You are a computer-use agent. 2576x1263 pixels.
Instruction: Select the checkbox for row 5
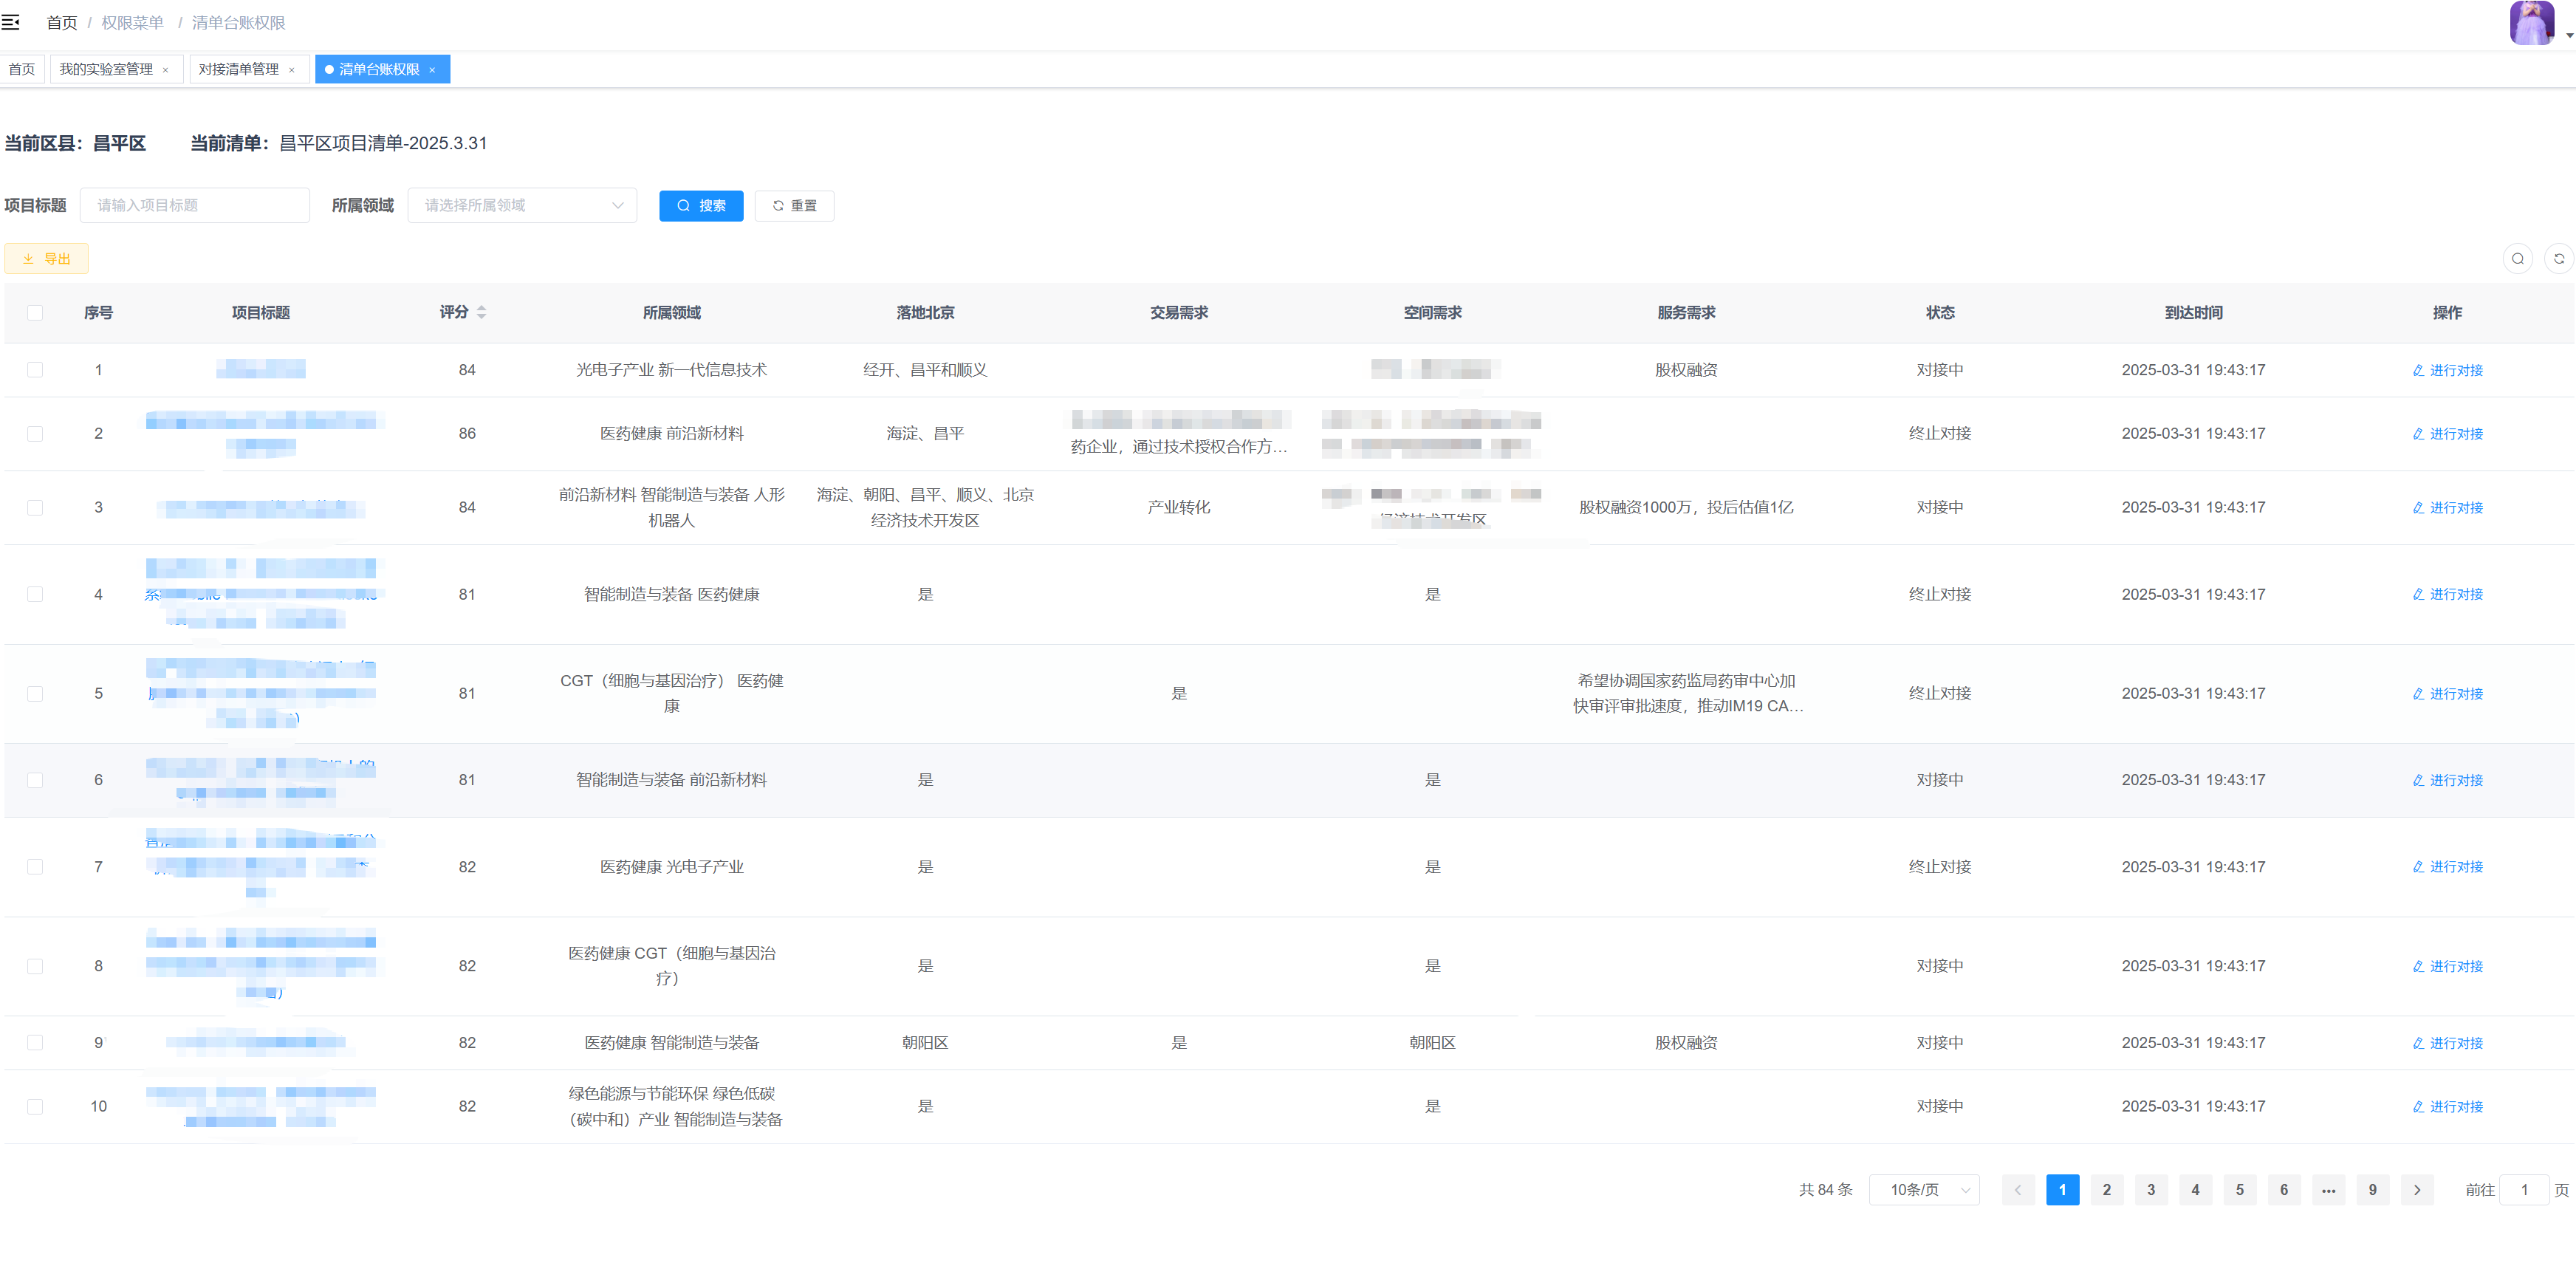pyautogui.click(x=35, y=694)
